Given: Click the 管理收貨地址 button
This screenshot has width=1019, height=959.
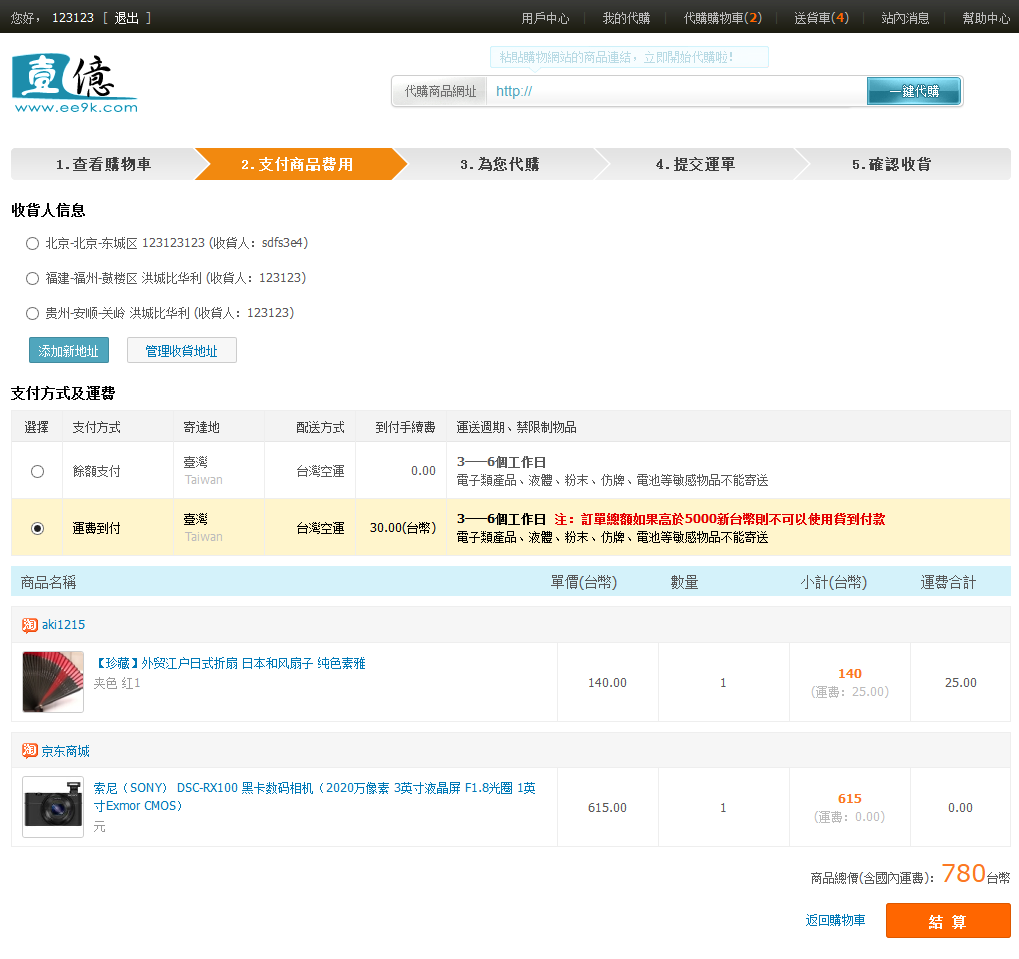Looking at the screenshot, I should pyautogui.click(x=181, y=351).
